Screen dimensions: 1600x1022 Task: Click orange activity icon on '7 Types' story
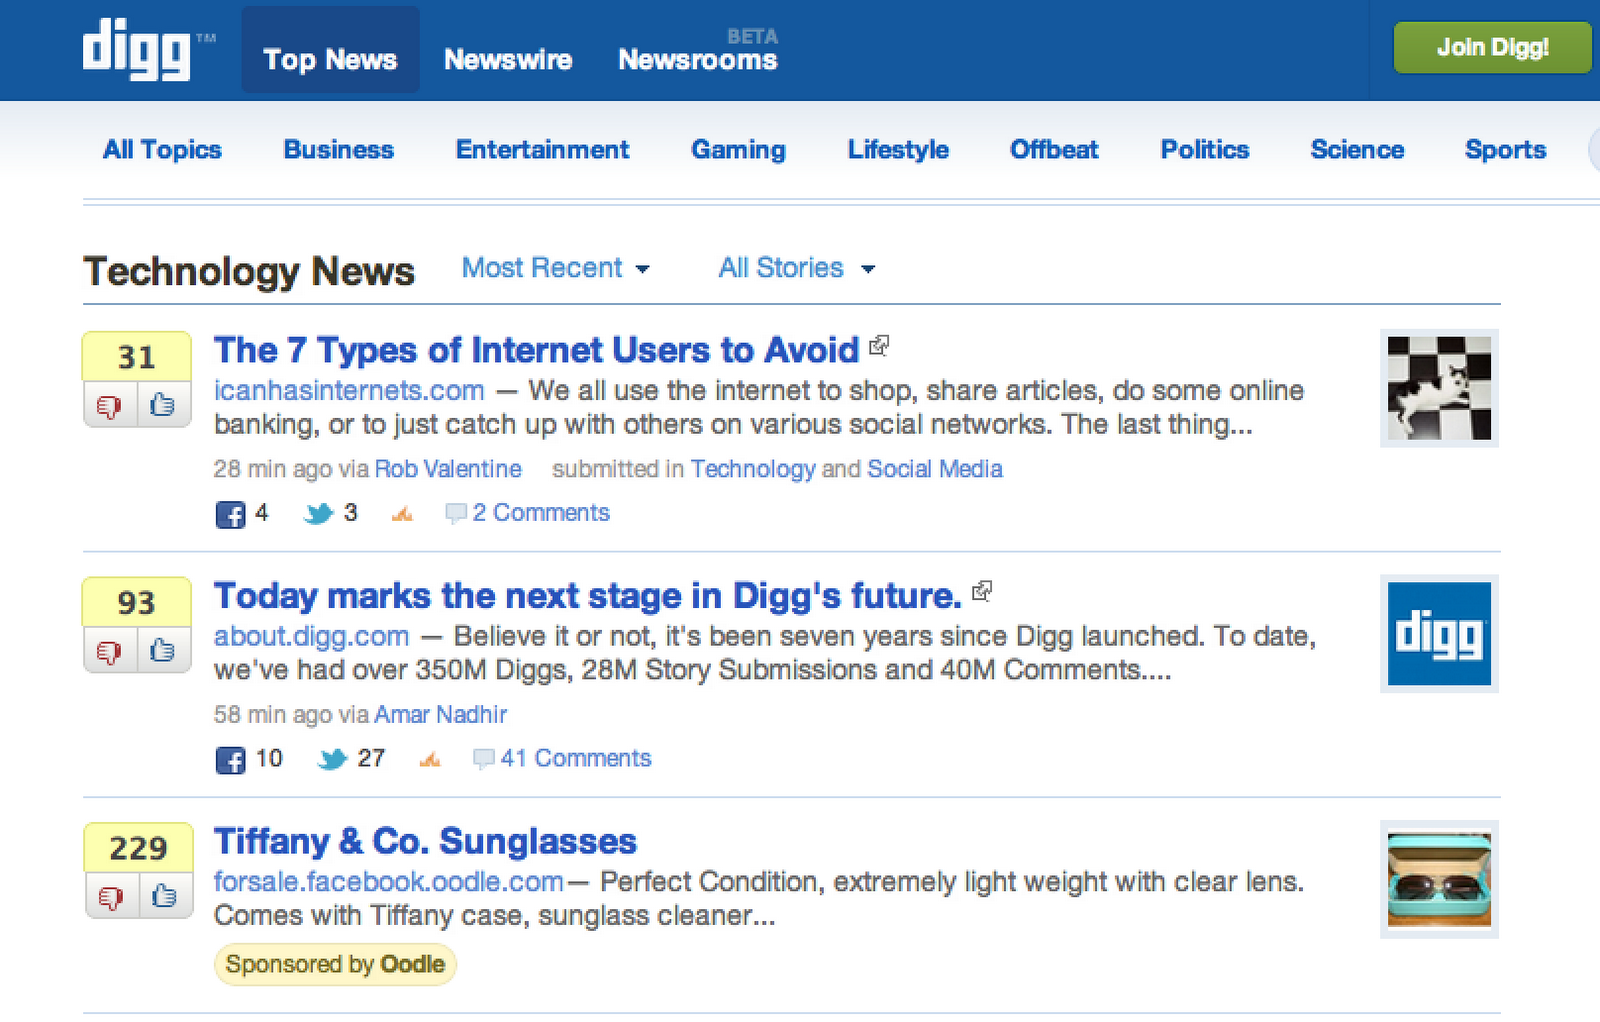[x=402, y=514]
